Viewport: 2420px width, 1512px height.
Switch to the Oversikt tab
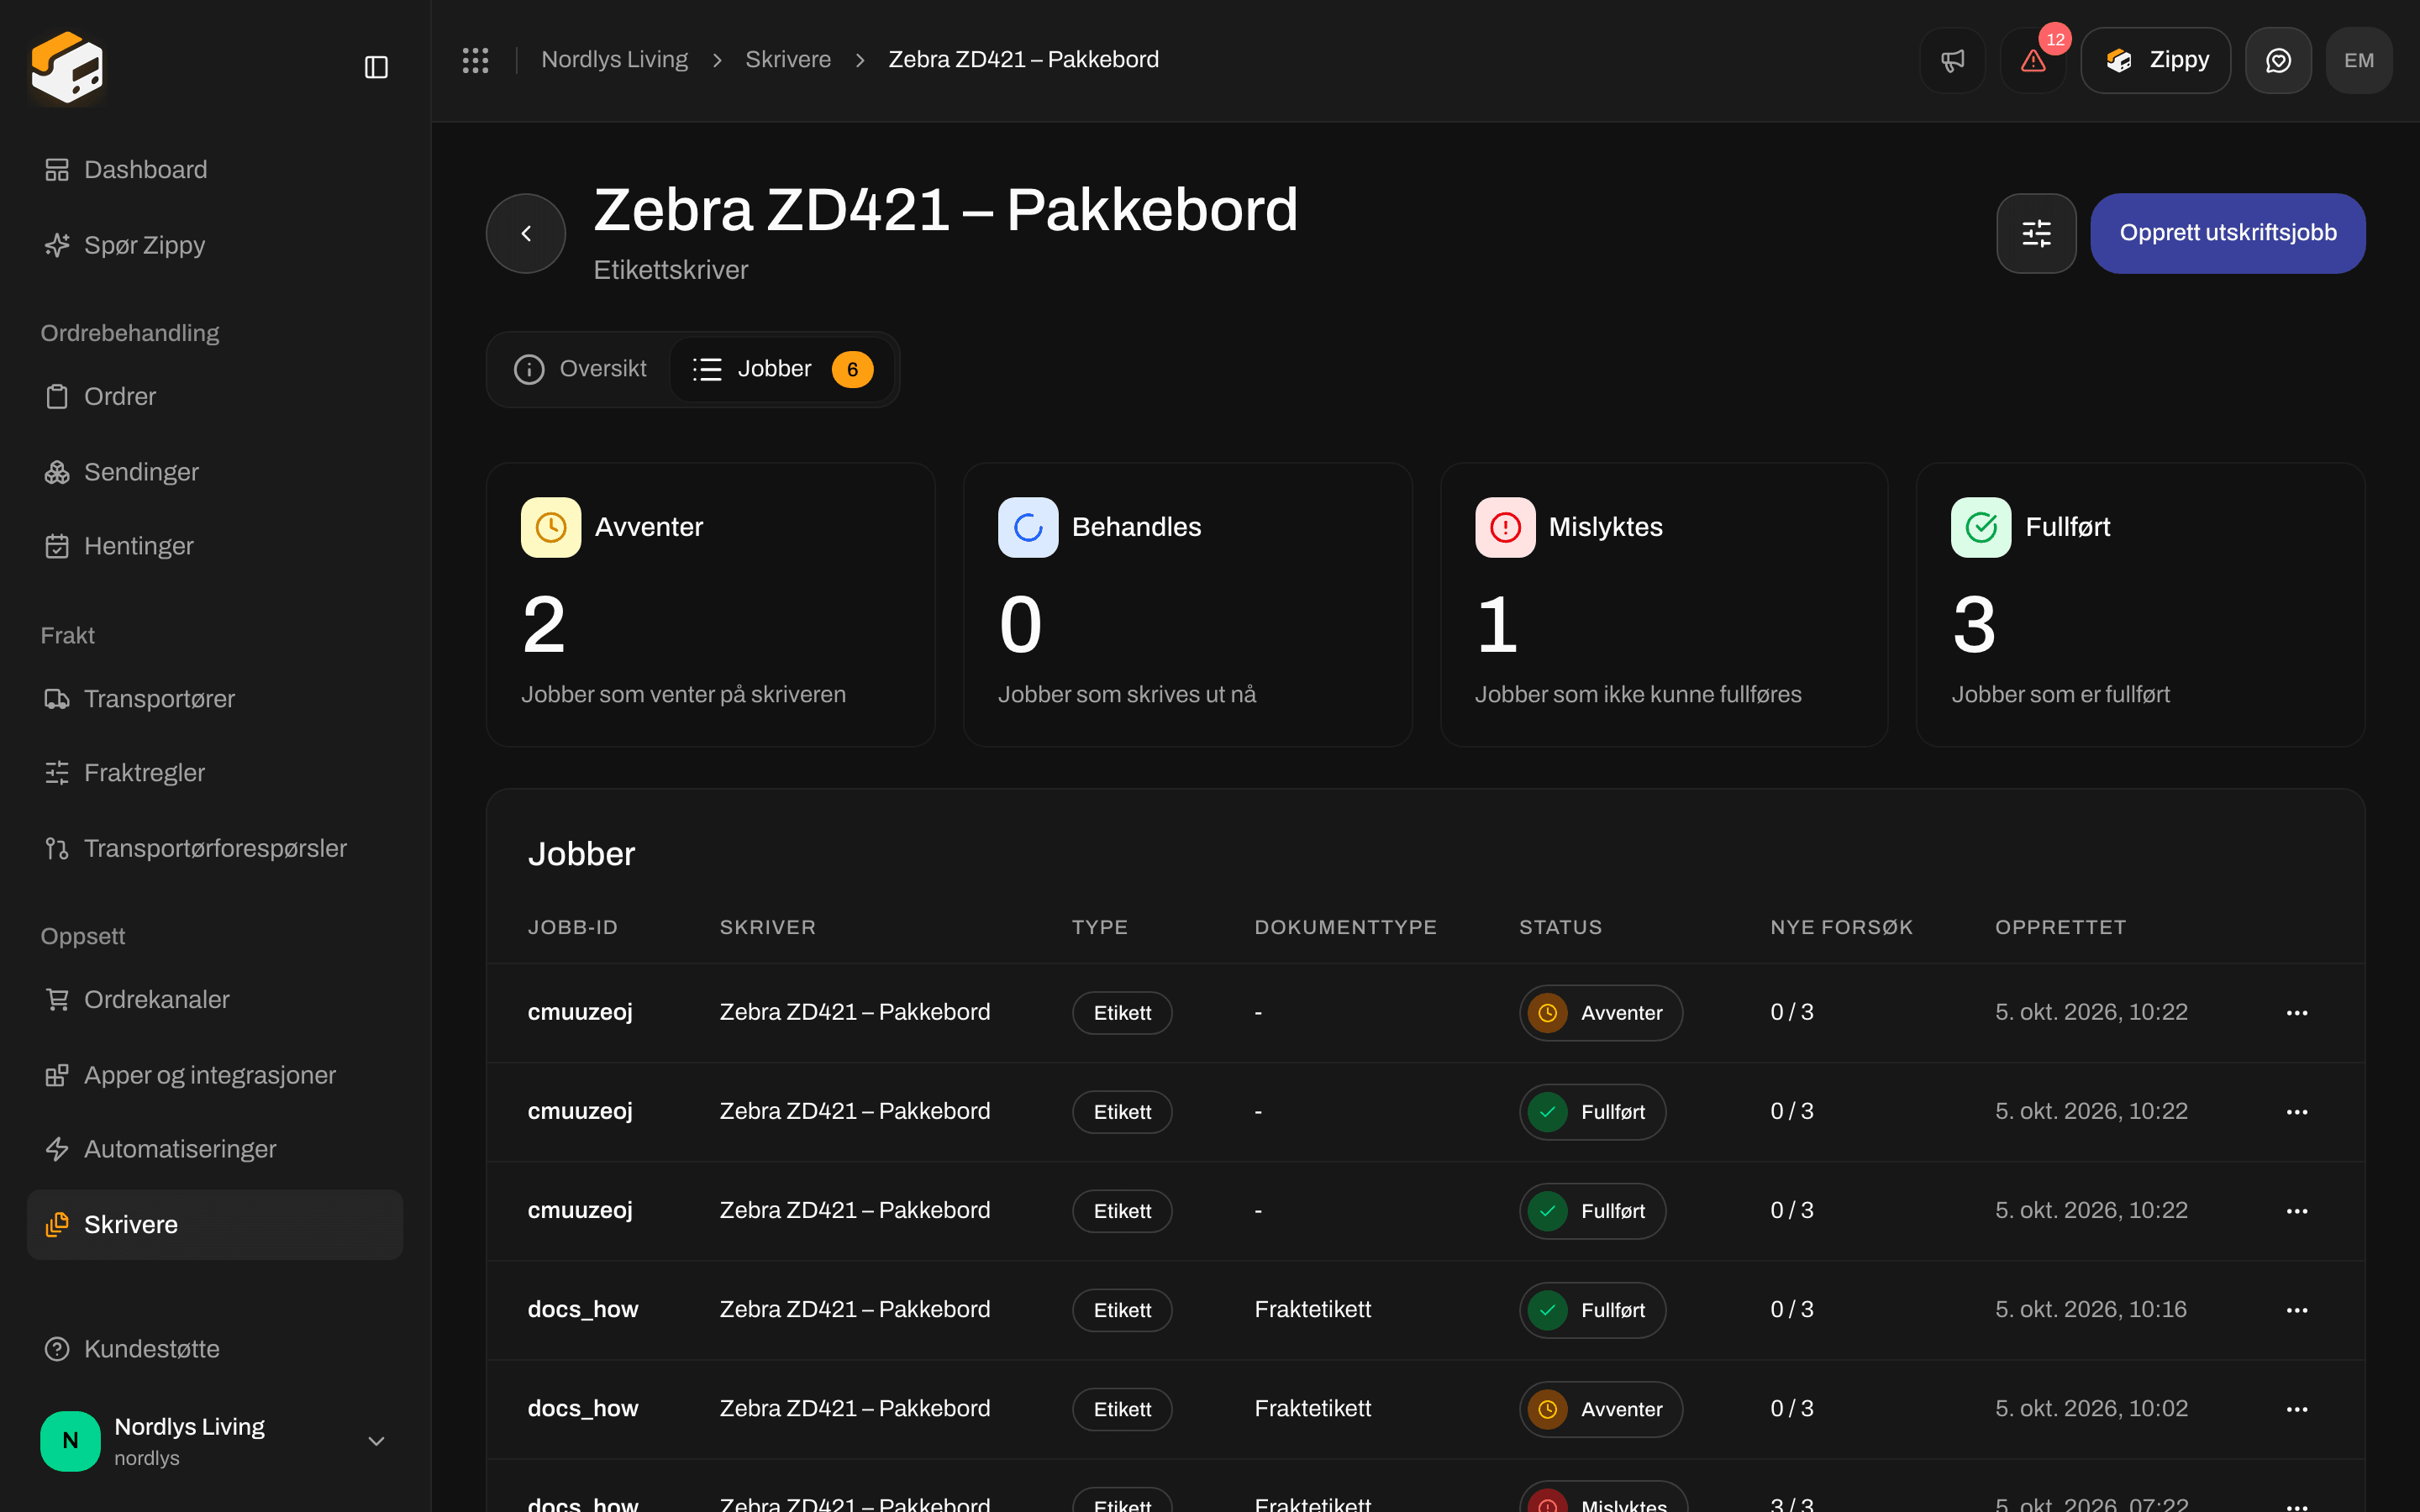[580, 369]
